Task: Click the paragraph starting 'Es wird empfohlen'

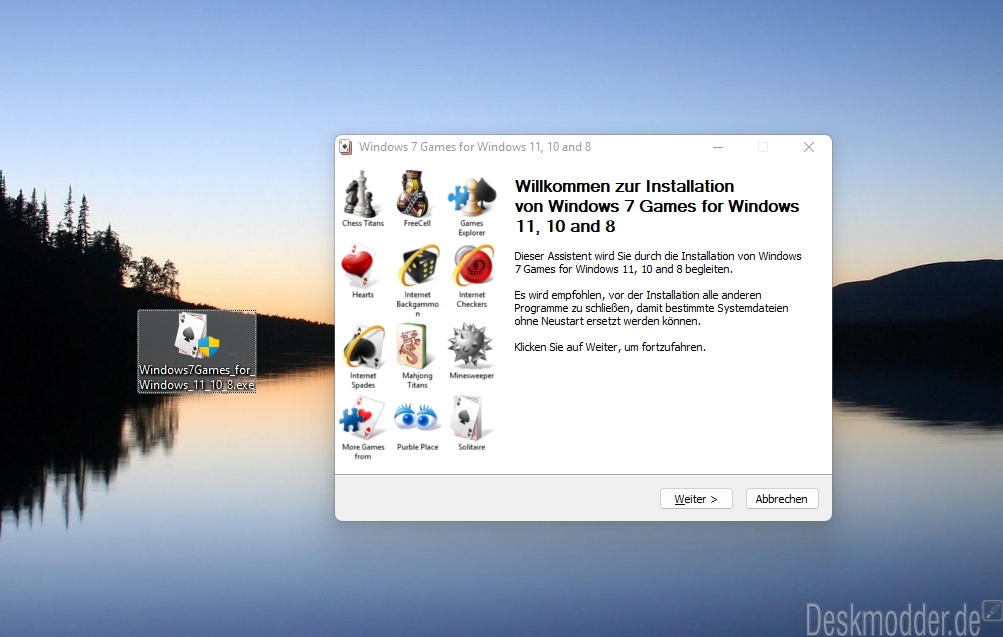Action: [x=651, y=308]
